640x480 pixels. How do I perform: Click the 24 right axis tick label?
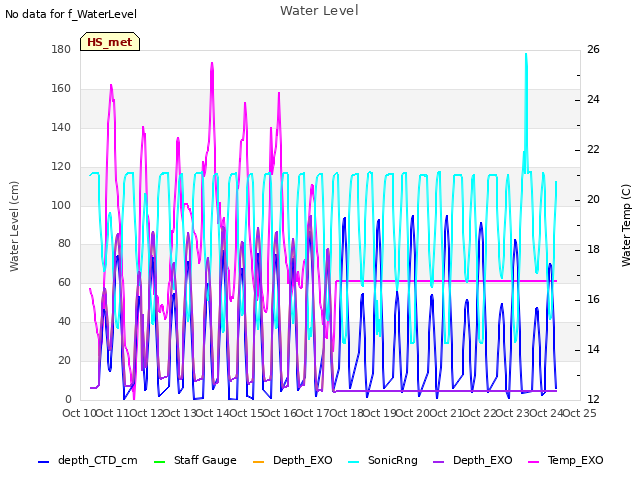[x=593, y=99]
